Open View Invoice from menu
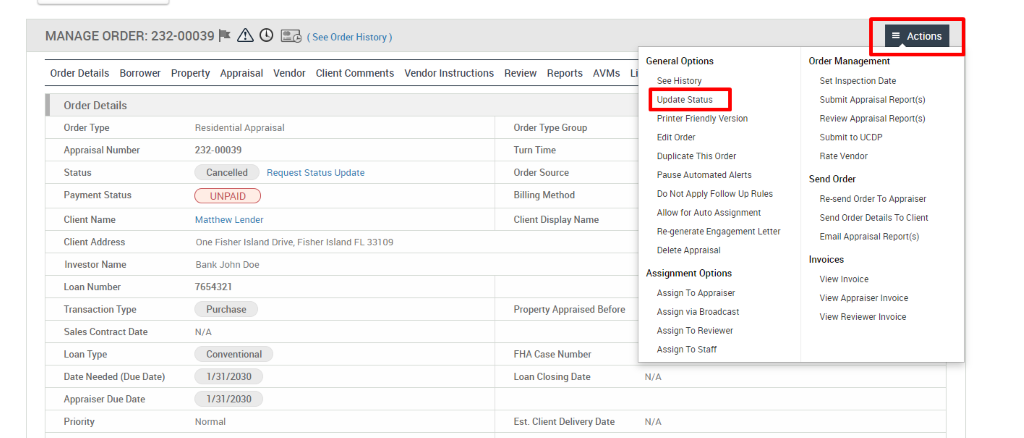Image resolution: width=1024 pixels, height=438 pixels. point(844,279)
